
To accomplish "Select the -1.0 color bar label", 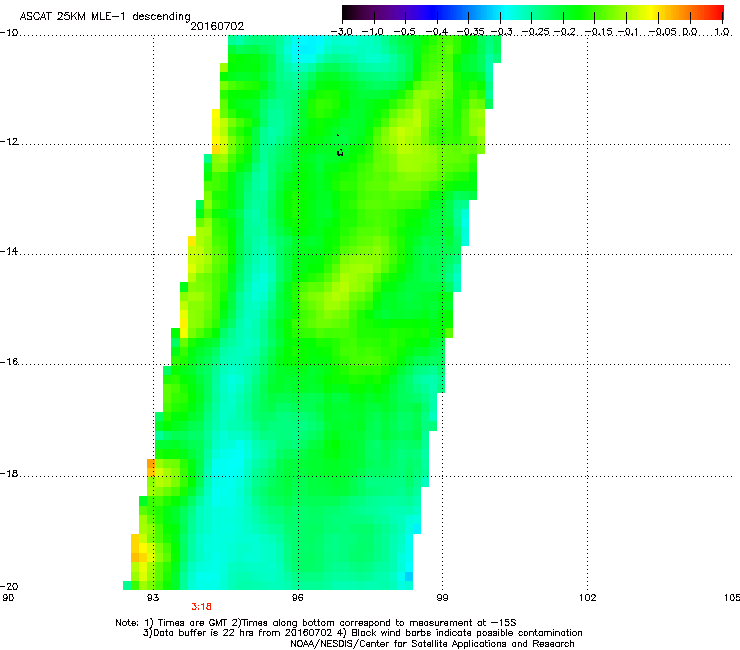I will click(x=373, y=32).
